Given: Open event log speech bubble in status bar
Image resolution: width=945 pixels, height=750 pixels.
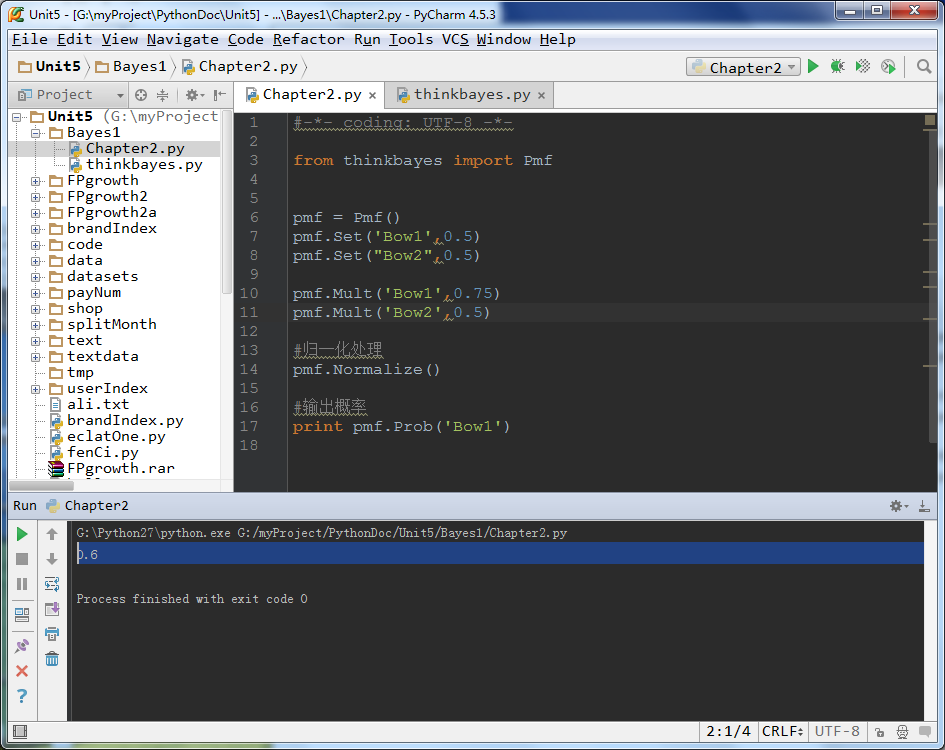Looking at the screenshot, I should click(925, 732).
